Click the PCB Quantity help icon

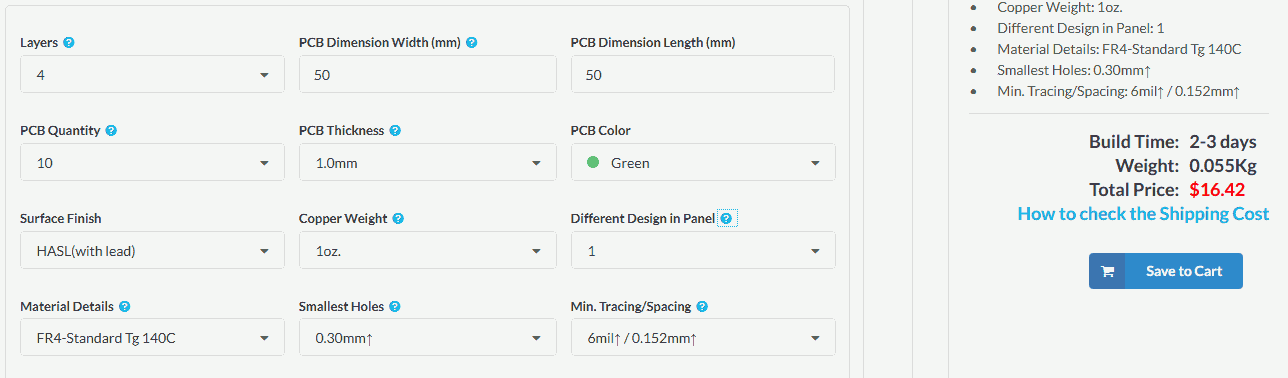pos(111,131)
